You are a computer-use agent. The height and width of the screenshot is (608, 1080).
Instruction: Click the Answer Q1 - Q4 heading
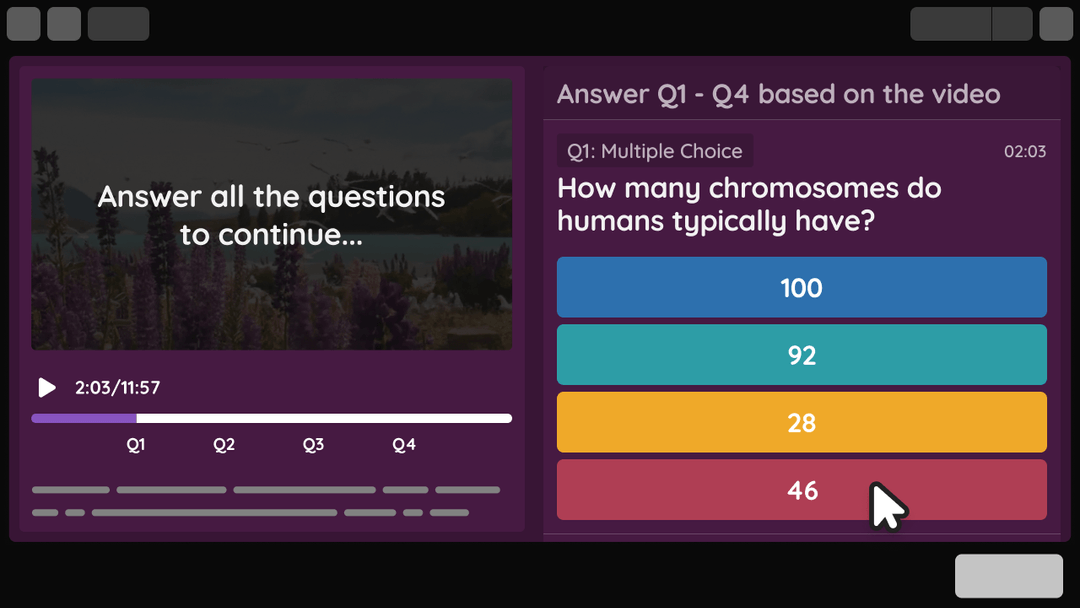click(x=778, y=93)
